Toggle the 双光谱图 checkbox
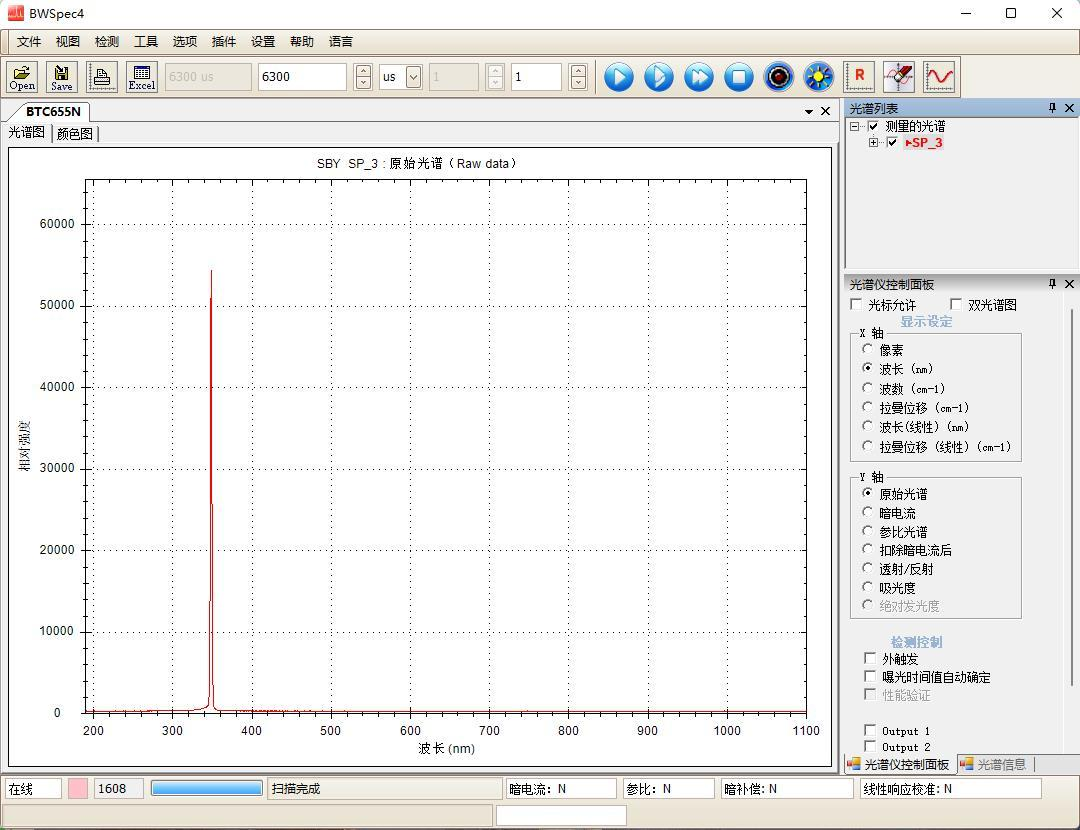Image resolution: width=1080 pixels, height=830 pixels. click(x=956, y=305)
